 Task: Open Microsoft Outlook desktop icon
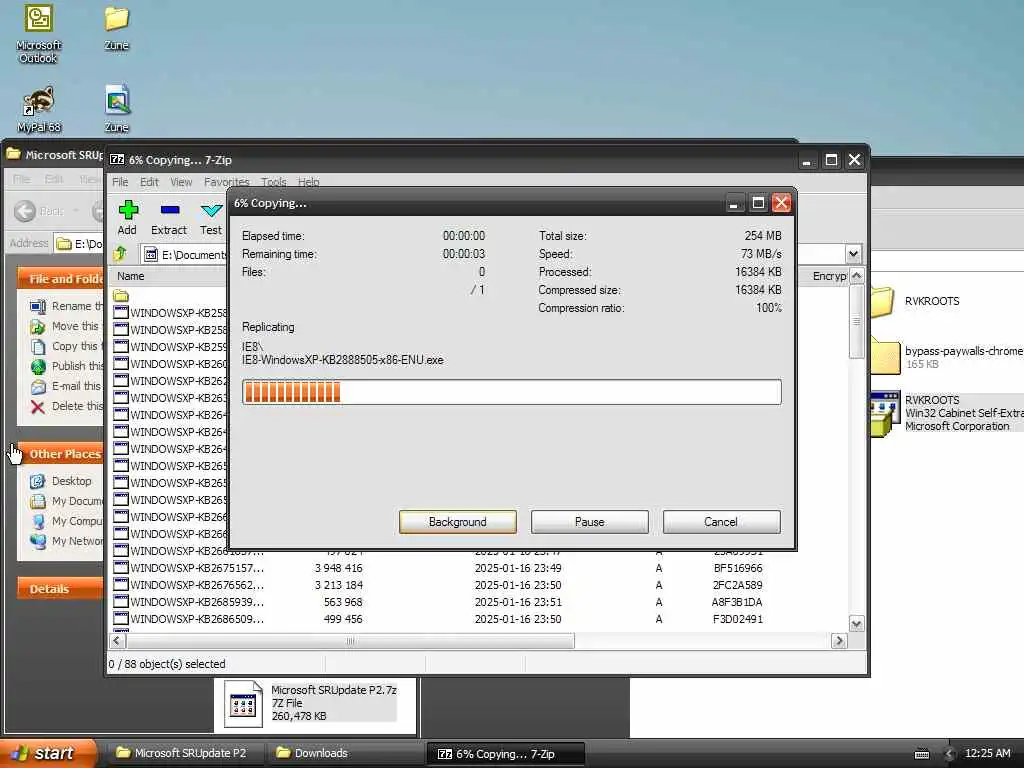click(x=39, y=33)
